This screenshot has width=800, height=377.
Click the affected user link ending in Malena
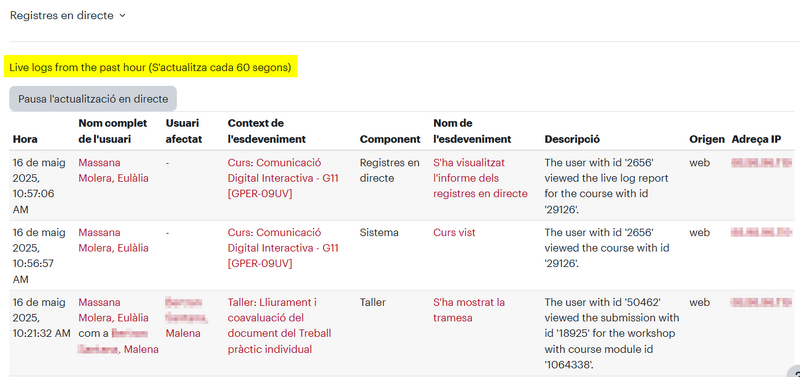click(187, 318)
